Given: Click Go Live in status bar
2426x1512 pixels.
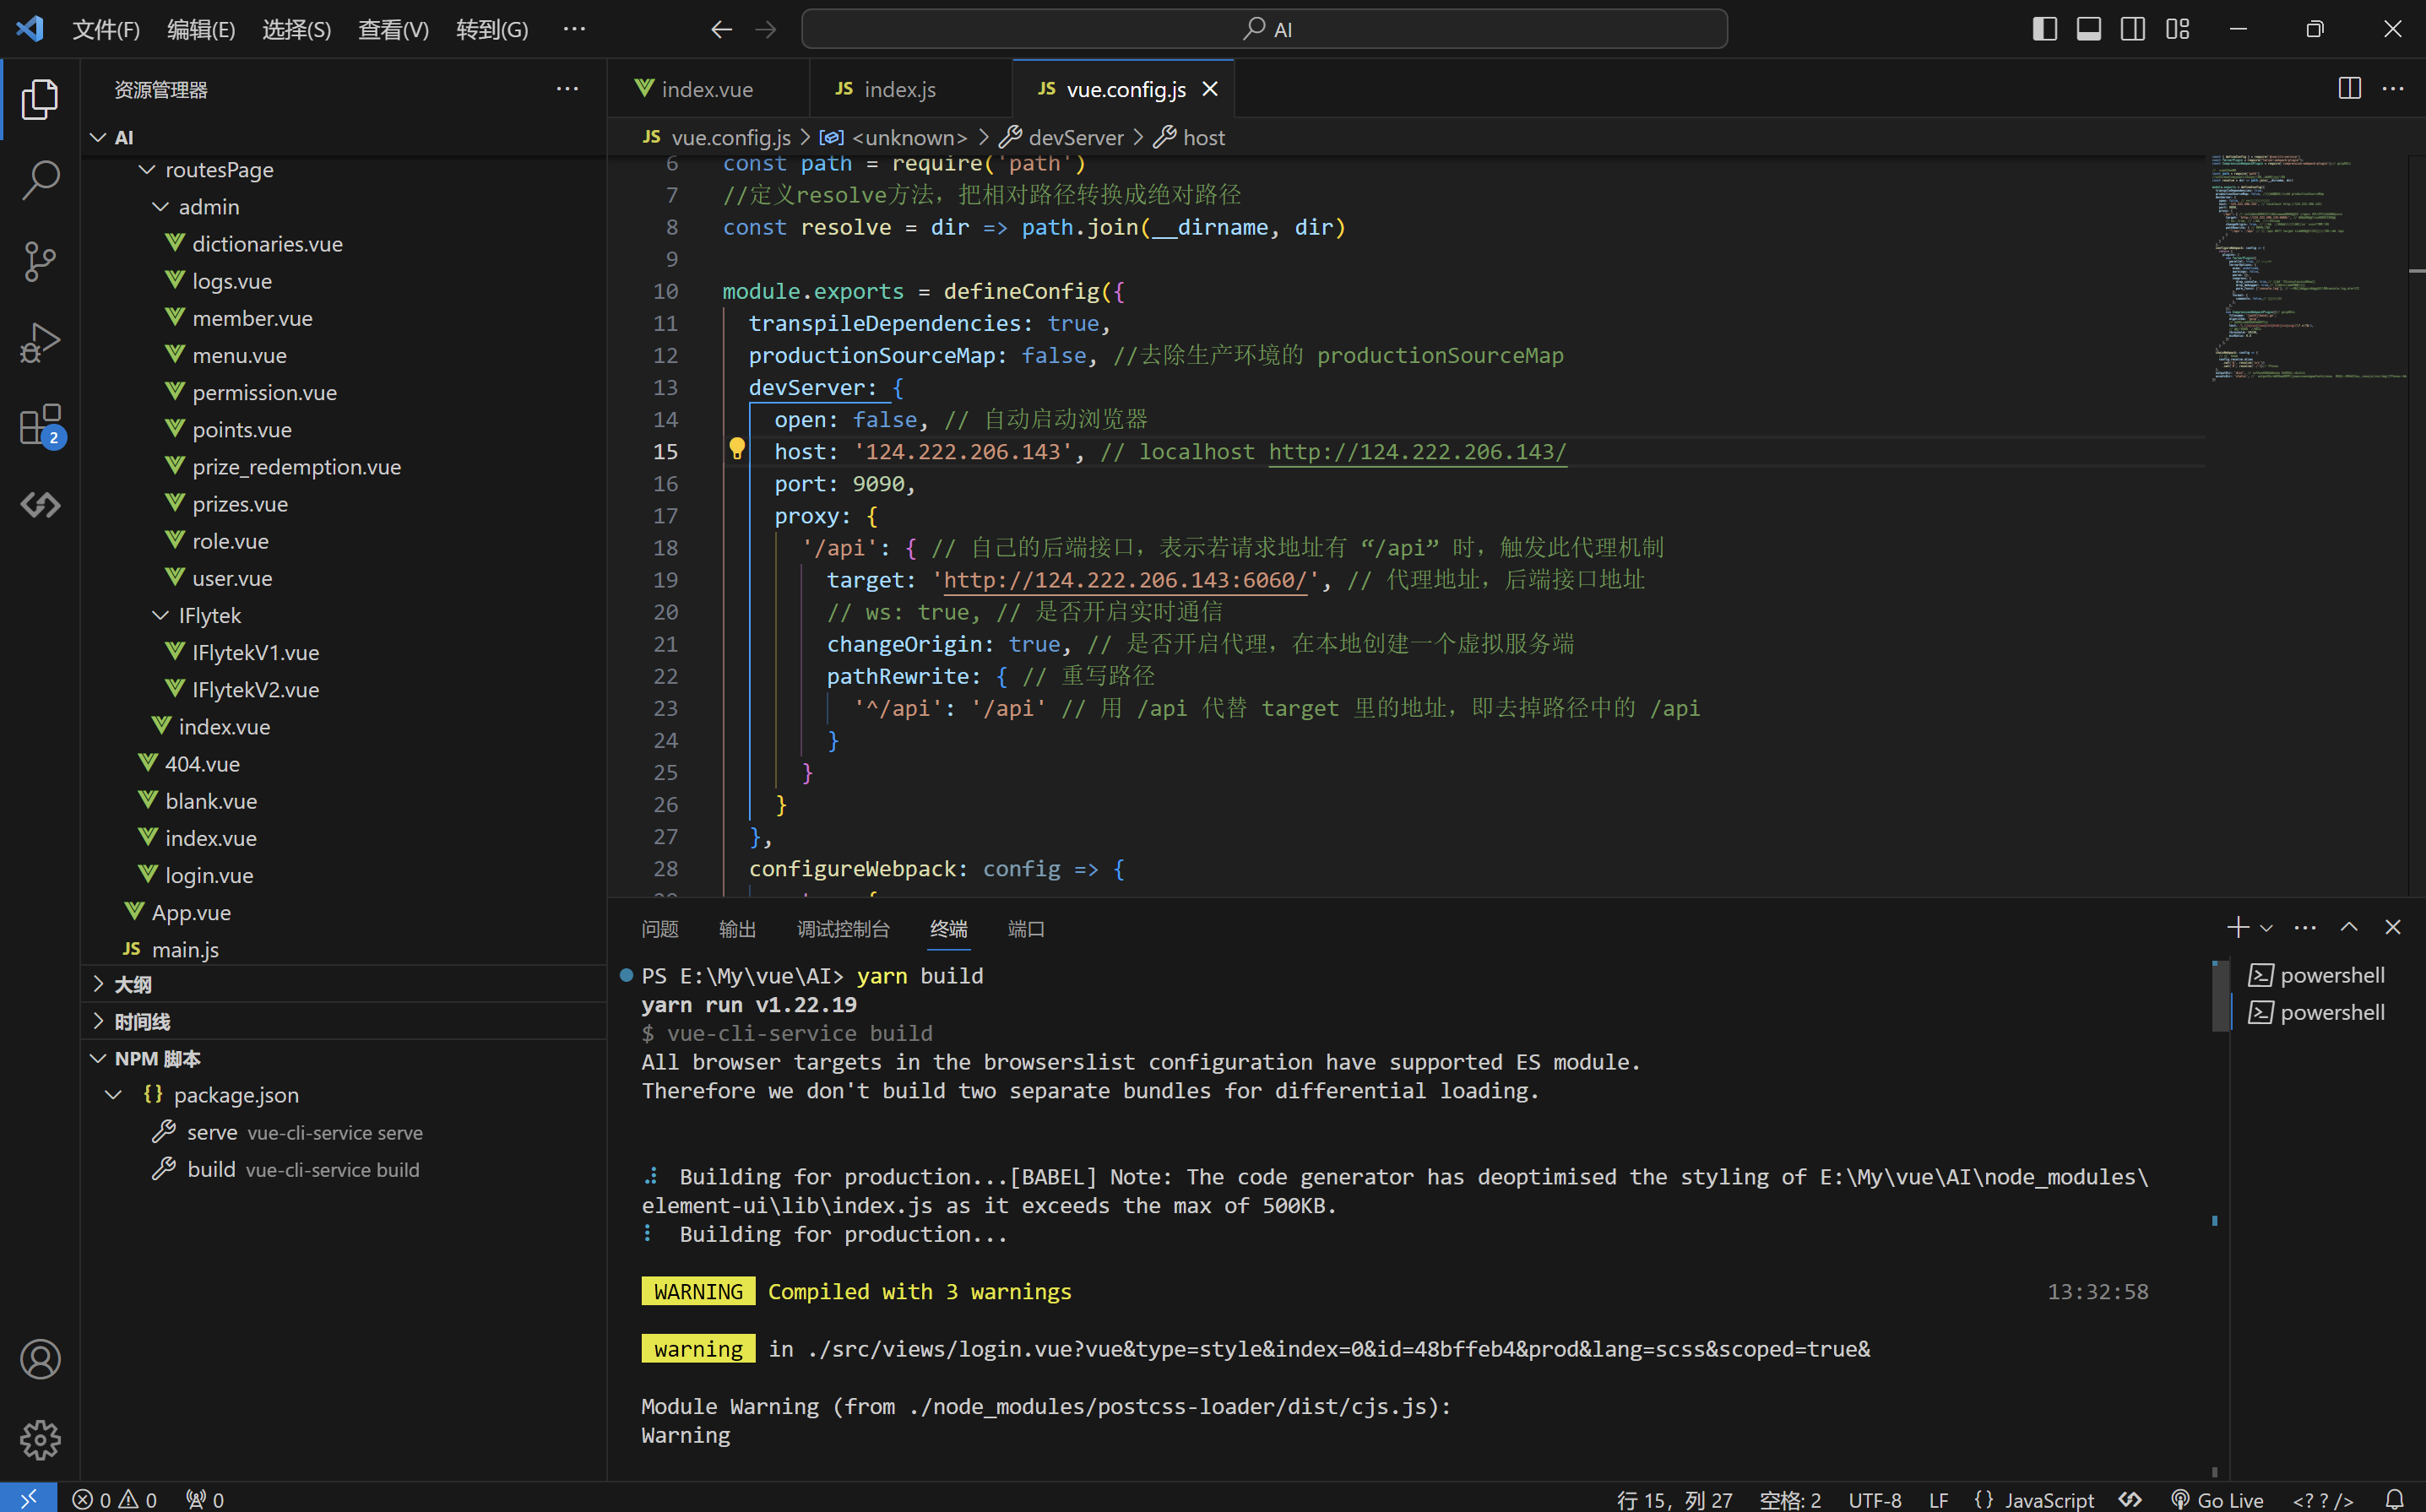Looking at the screenshot, I should click(x=2217, y=1499).
